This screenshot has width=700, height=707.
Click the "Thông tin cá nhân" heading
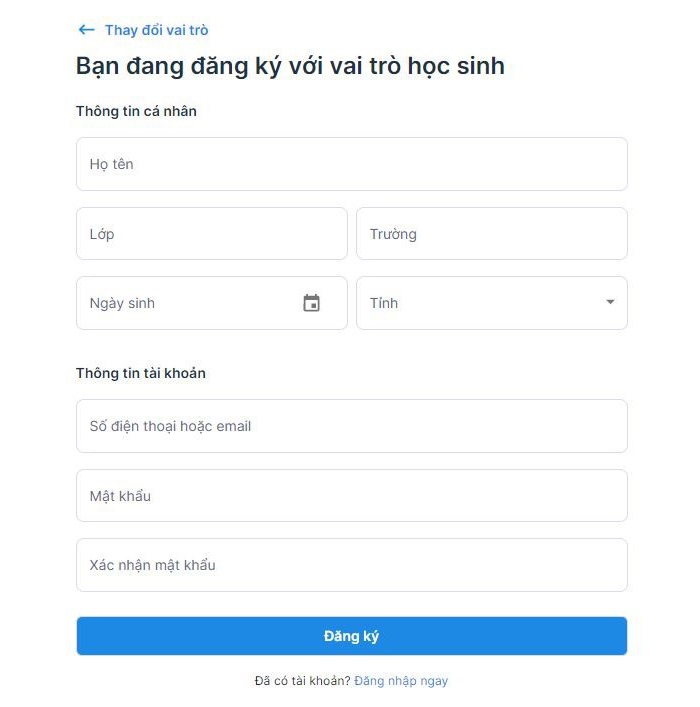pyautogui.click(x=136, y=111)
